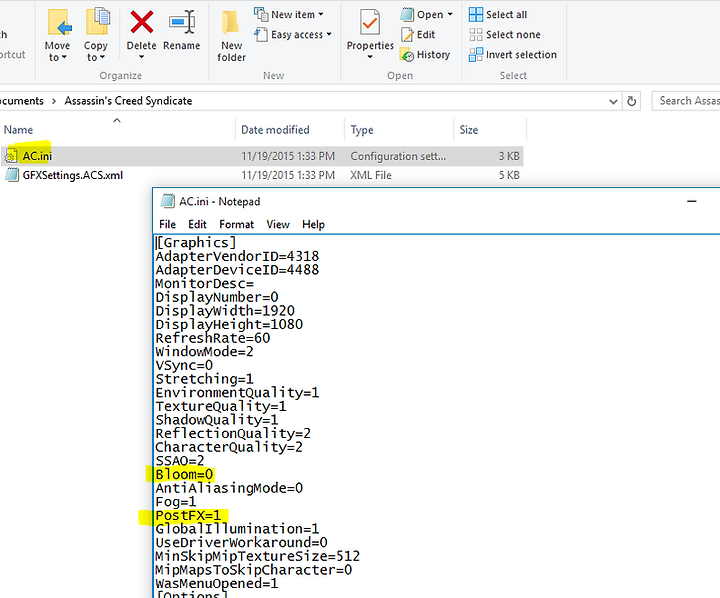Click the RefreshRate=60 line

[x=213, y=338]
